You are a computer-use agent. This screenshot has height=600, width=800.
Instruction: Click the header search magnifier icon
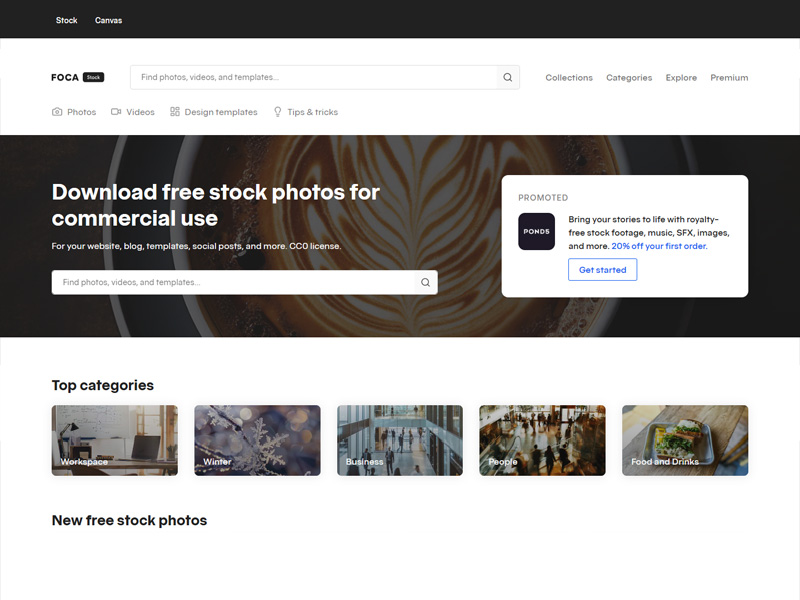508,78
